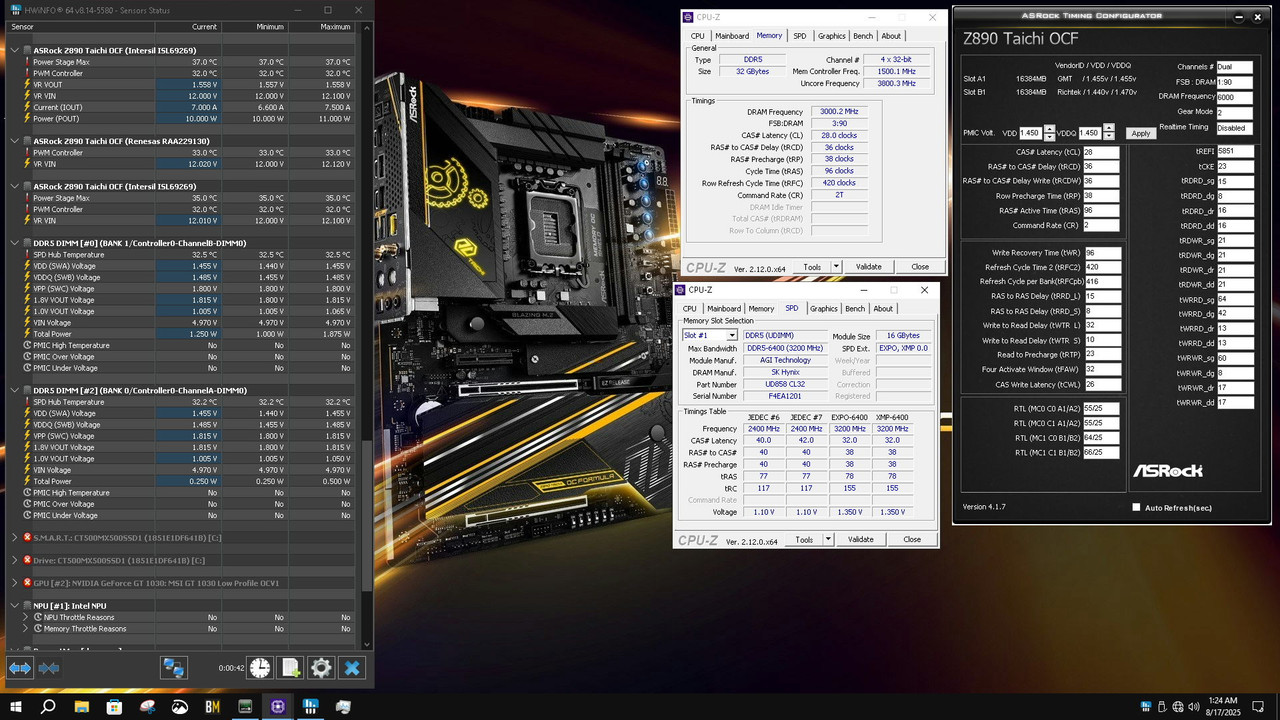Adjust the VDD voltage stepper arrows
The height and width of the screenshot is (720, 1280).
(1049, 133)
